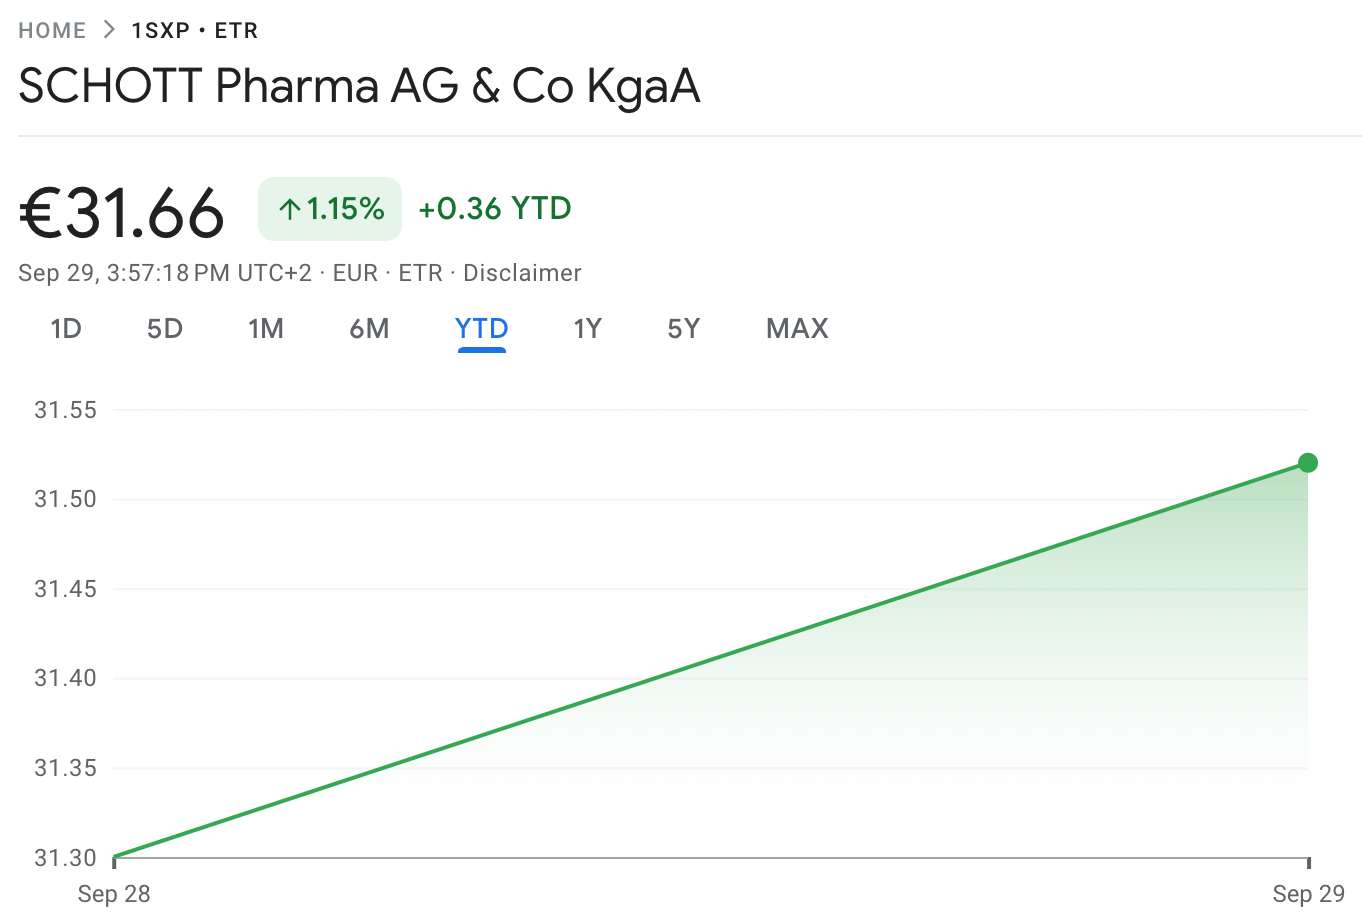Click the breadcrumb chevron arrow icon
Screen dimensions: 1362x924
click(x=109, y=30)
